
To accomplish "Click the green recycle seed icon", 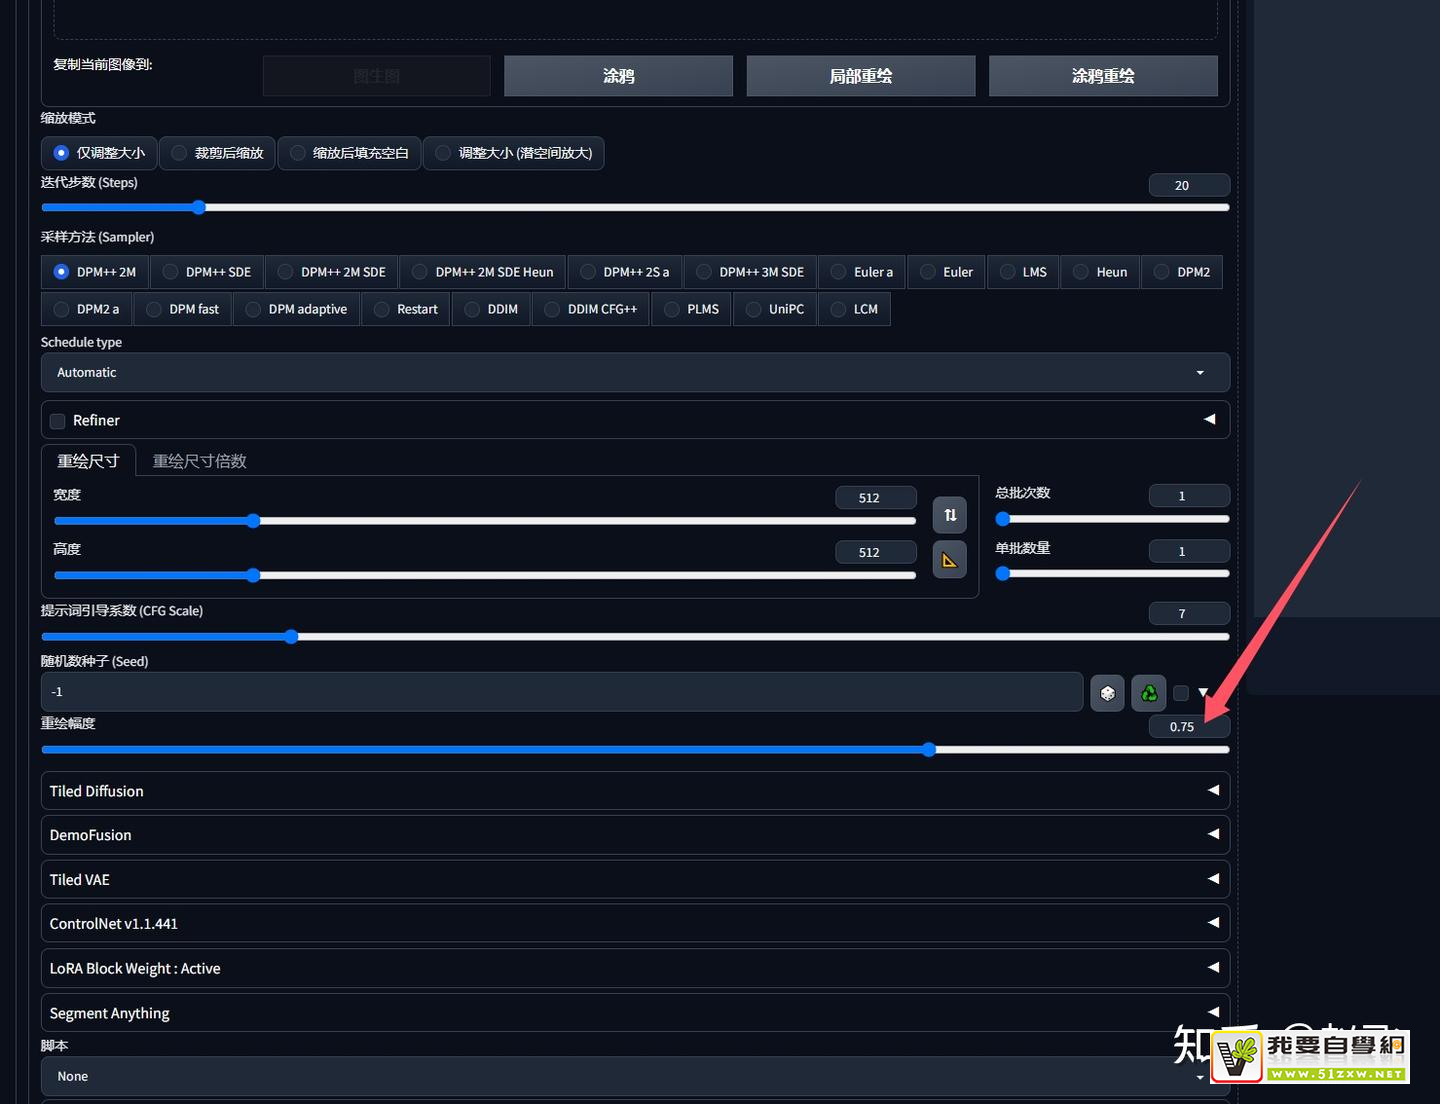I will tap(1149, 693).
